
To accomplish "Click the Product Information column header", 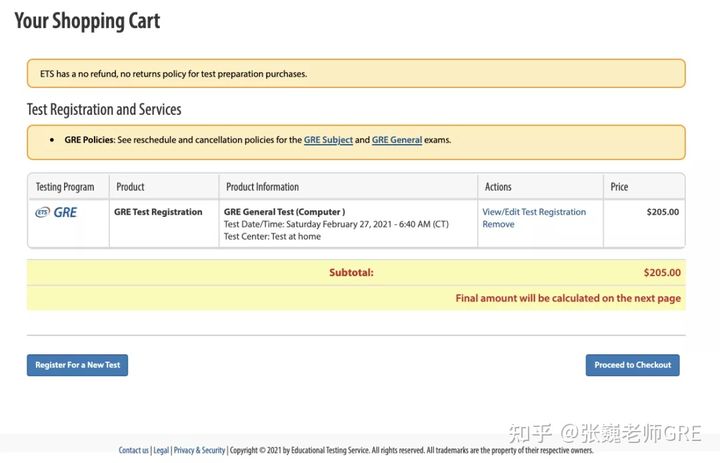I will 262,187.
